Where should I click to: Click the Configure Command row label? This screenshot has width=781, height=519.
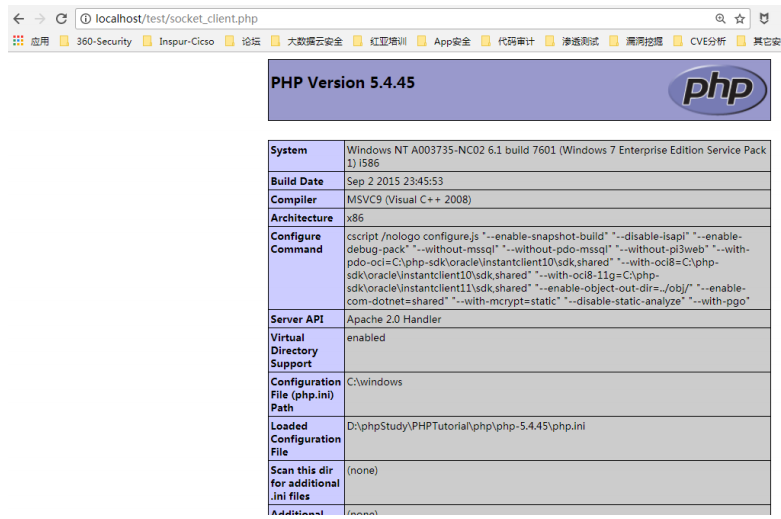(x=296, y=243)
